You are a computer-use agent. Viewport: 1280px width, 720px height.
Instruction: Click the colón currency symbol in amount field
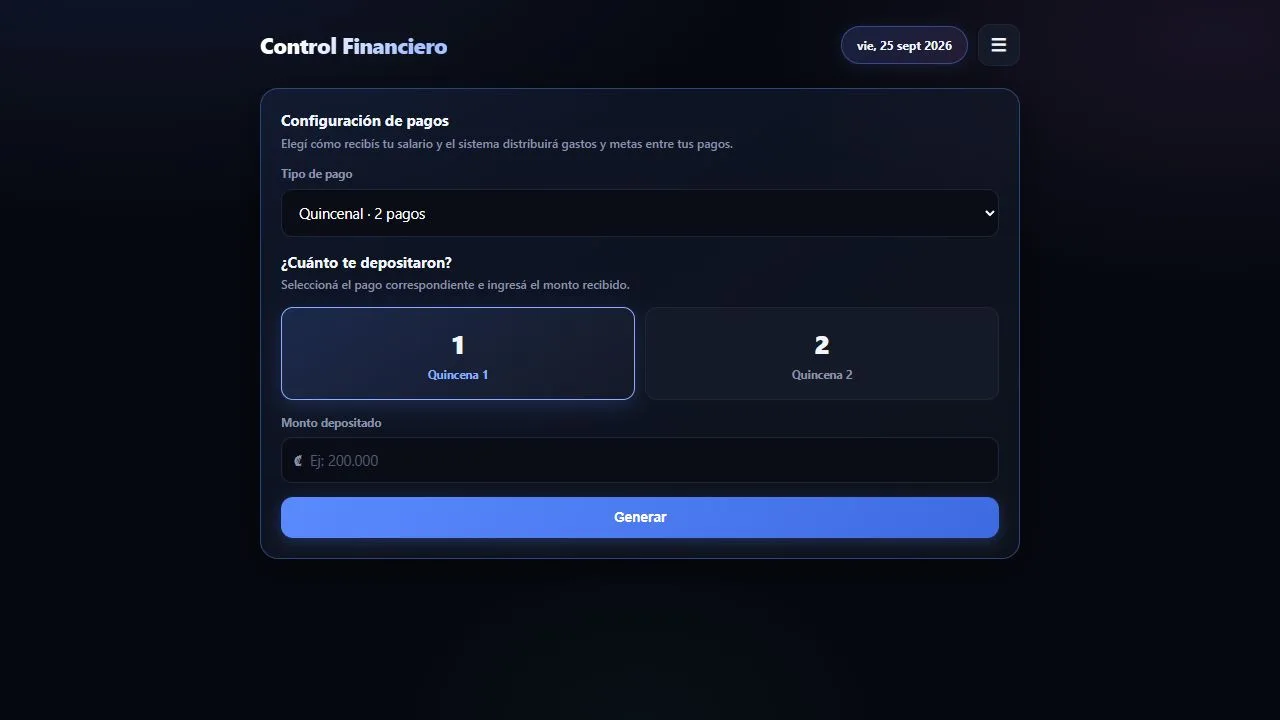298,461
